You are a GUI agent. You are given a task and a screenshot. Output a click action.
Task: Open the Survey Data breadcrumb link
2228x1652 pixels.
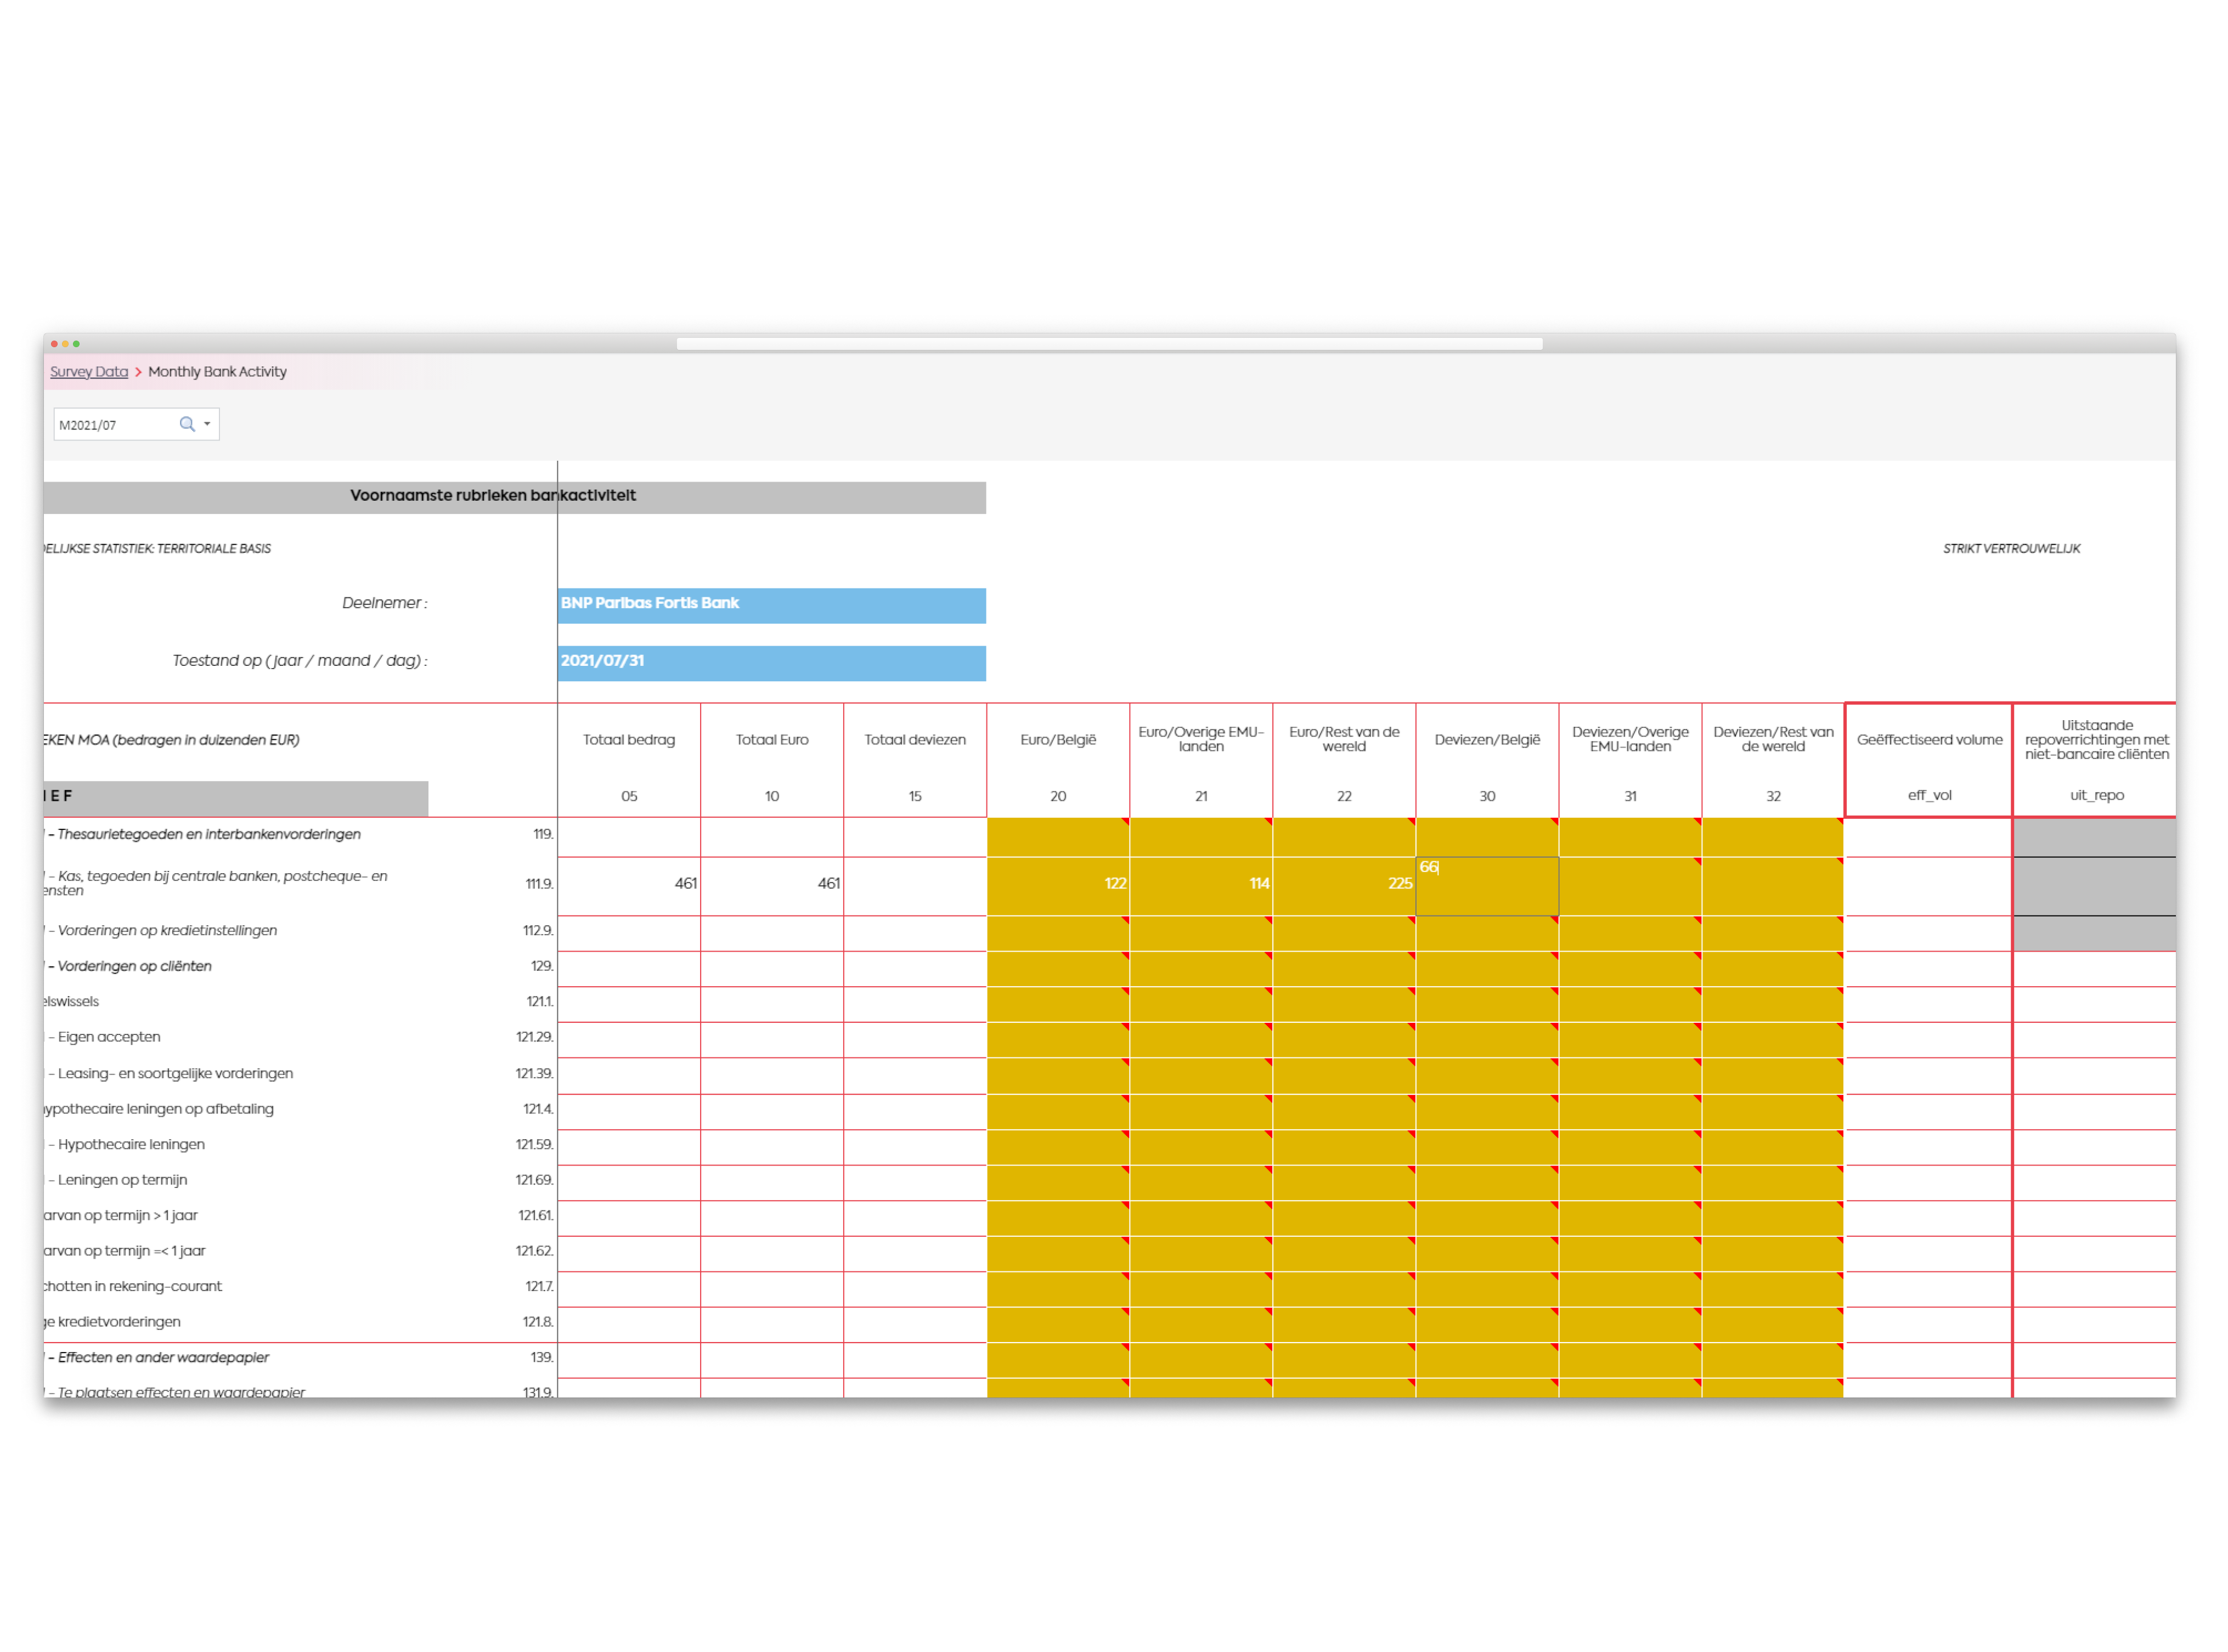point(89,372)
